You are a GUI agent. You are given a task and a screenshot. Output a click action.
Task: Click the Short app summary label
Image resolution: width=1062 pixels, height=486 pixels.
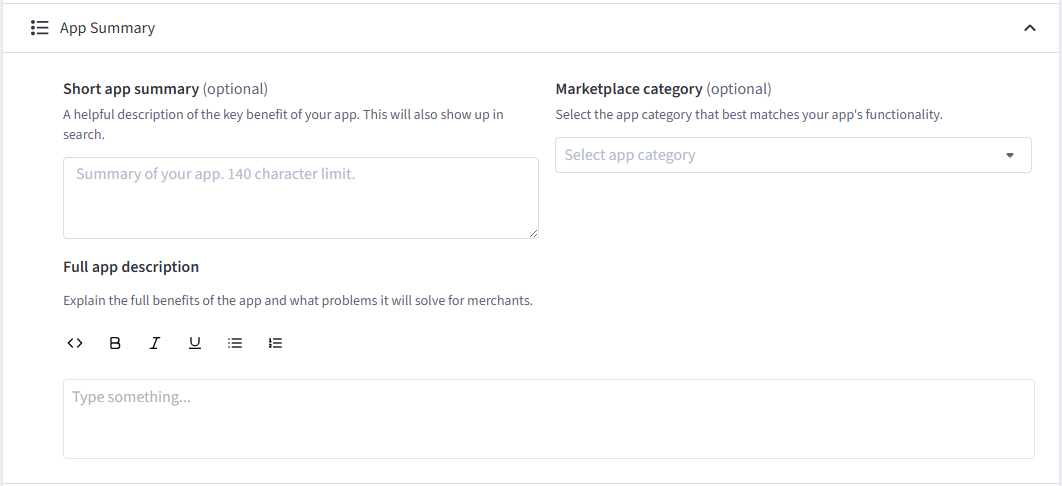coord(131,89)
